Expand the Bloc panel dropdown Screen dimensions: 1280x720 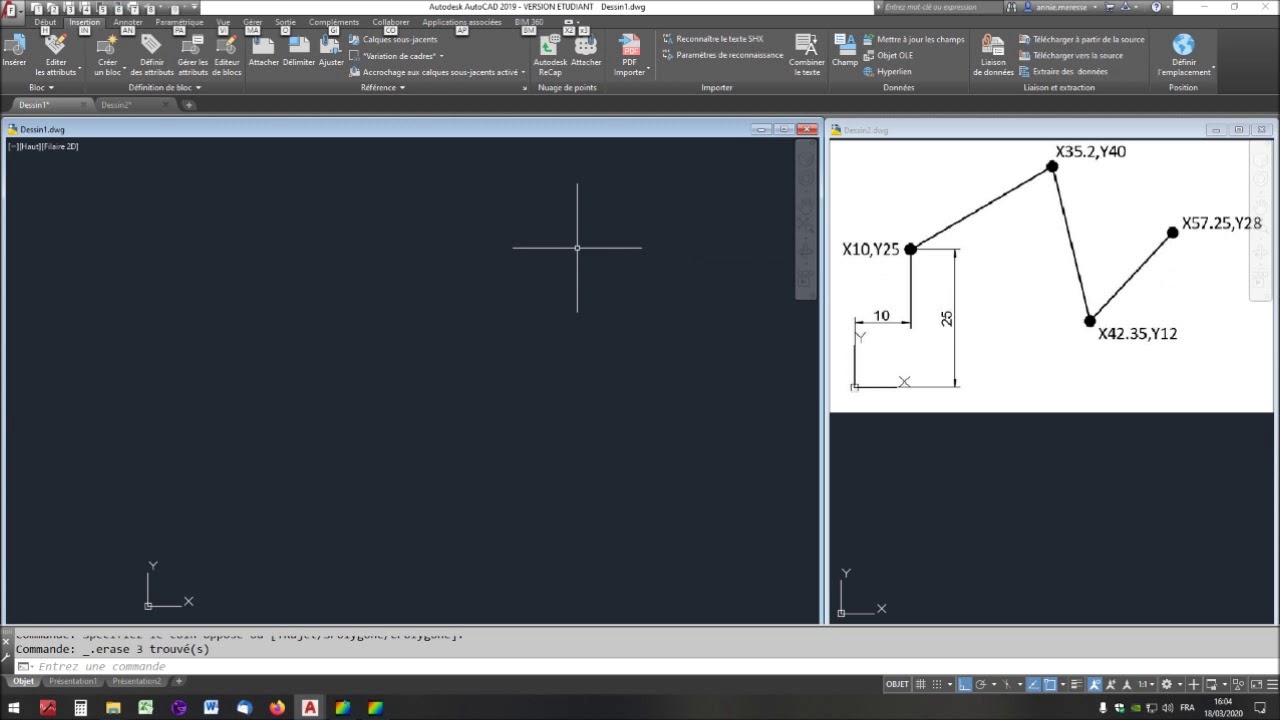[42, 87]
